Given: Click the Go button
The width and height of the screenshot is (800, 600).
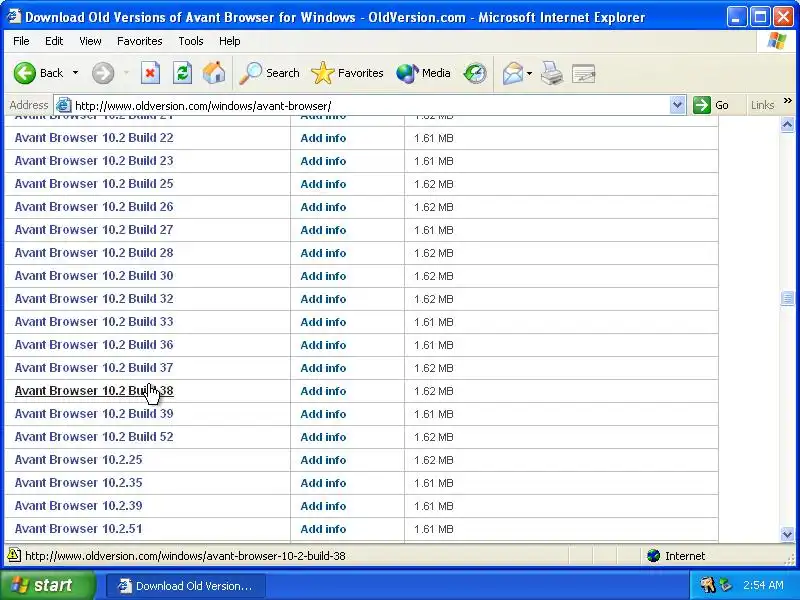Looking at the screenshot, I should tap(711, 105).
